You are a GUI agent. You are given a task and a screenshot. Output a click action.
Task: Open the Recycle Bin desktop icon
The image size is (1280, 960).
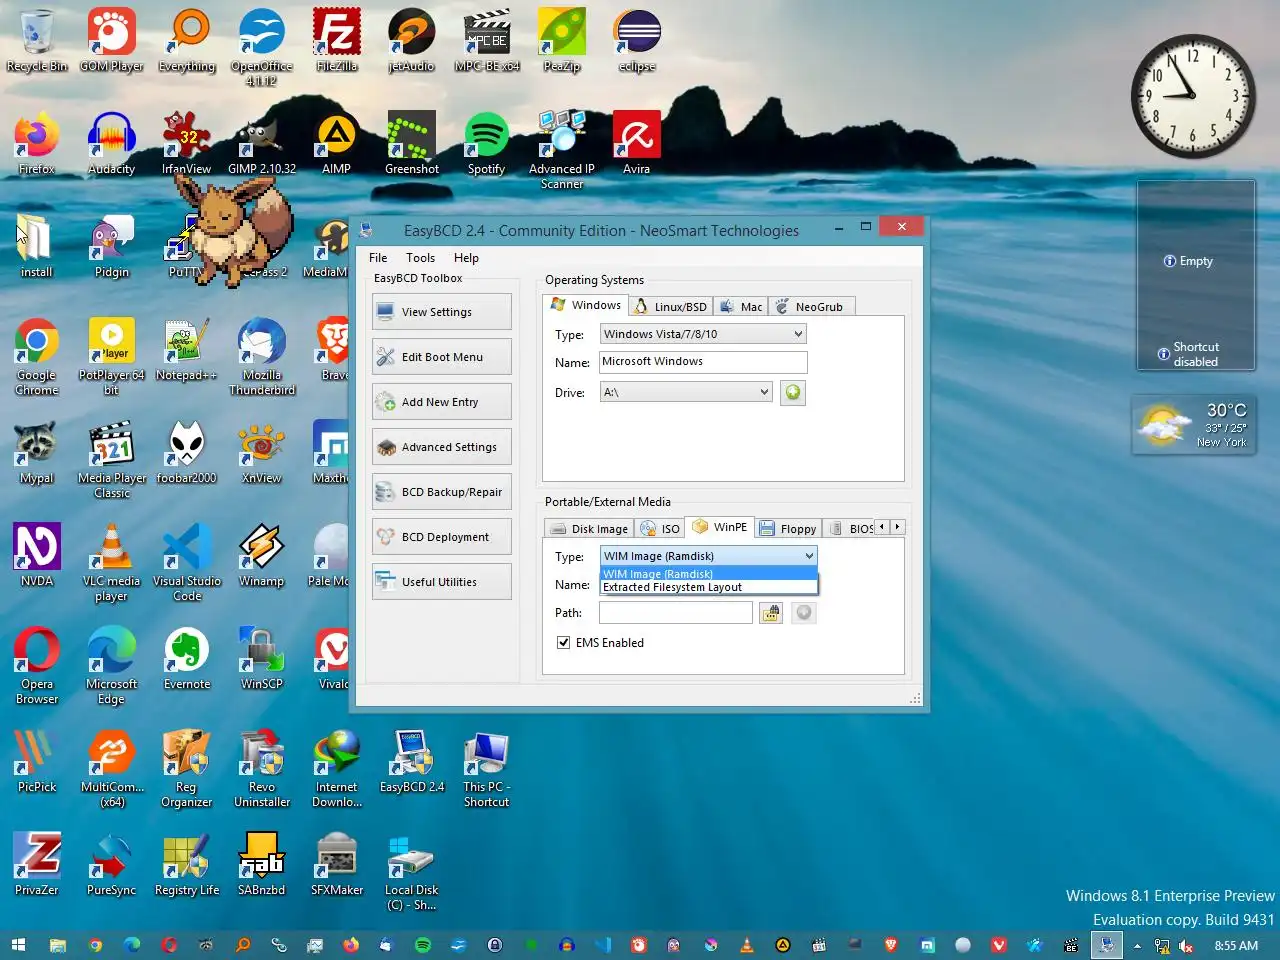[x=37, y=40]
